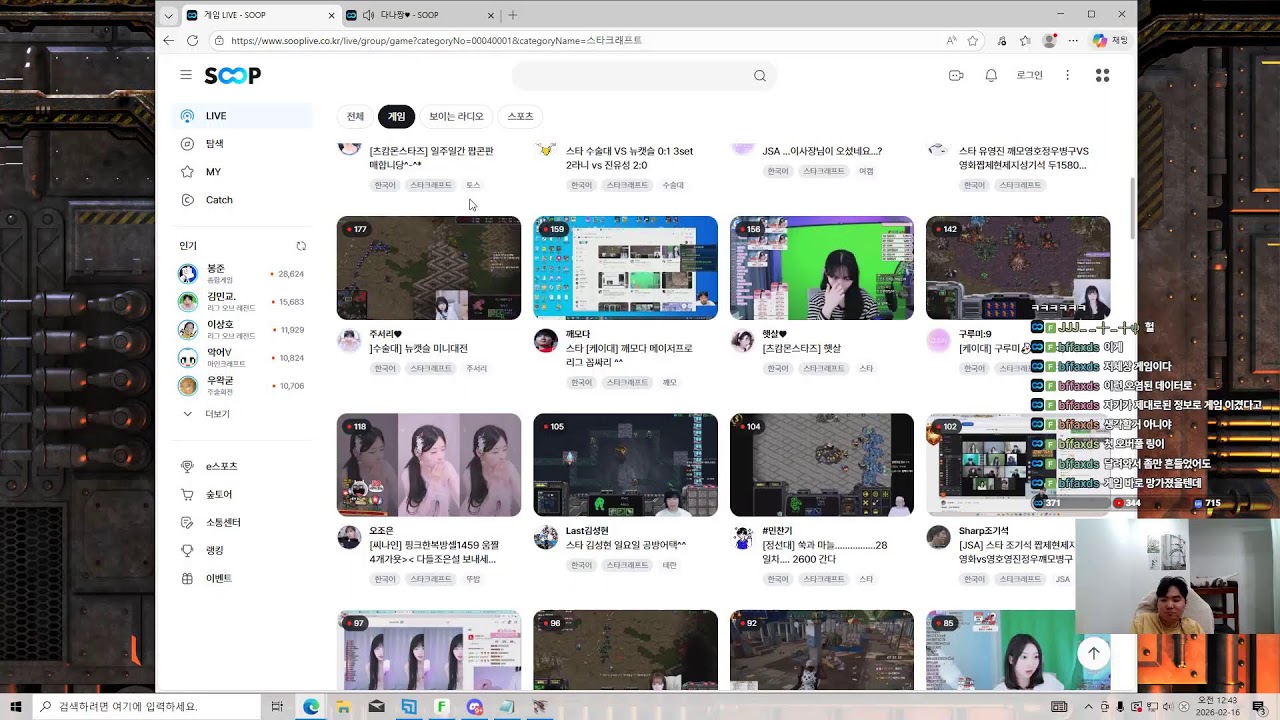Open Microsoft Edge from the taskbar
This screenshot has height=720, width=1280.
point(311,707)
